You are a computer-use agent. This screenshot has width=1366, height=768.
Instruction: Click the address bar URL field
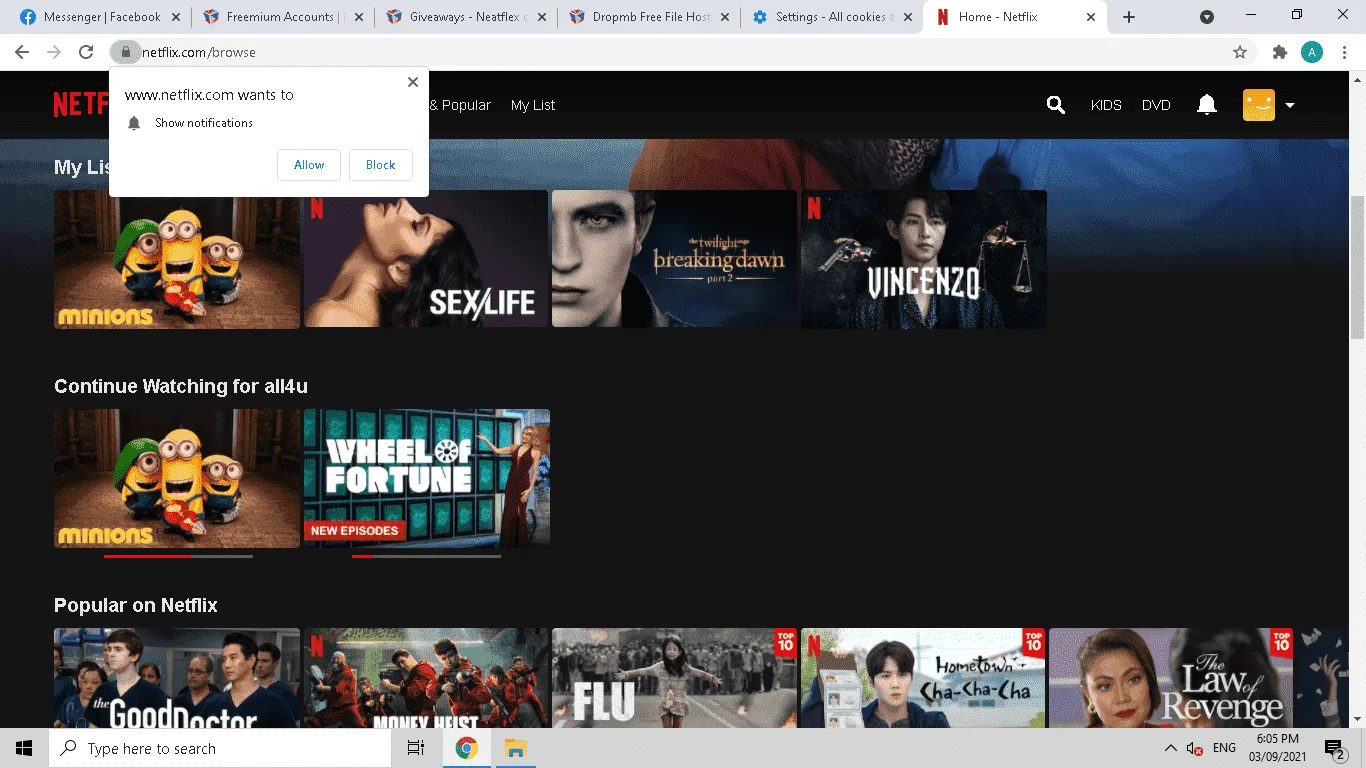coord(680,52)
